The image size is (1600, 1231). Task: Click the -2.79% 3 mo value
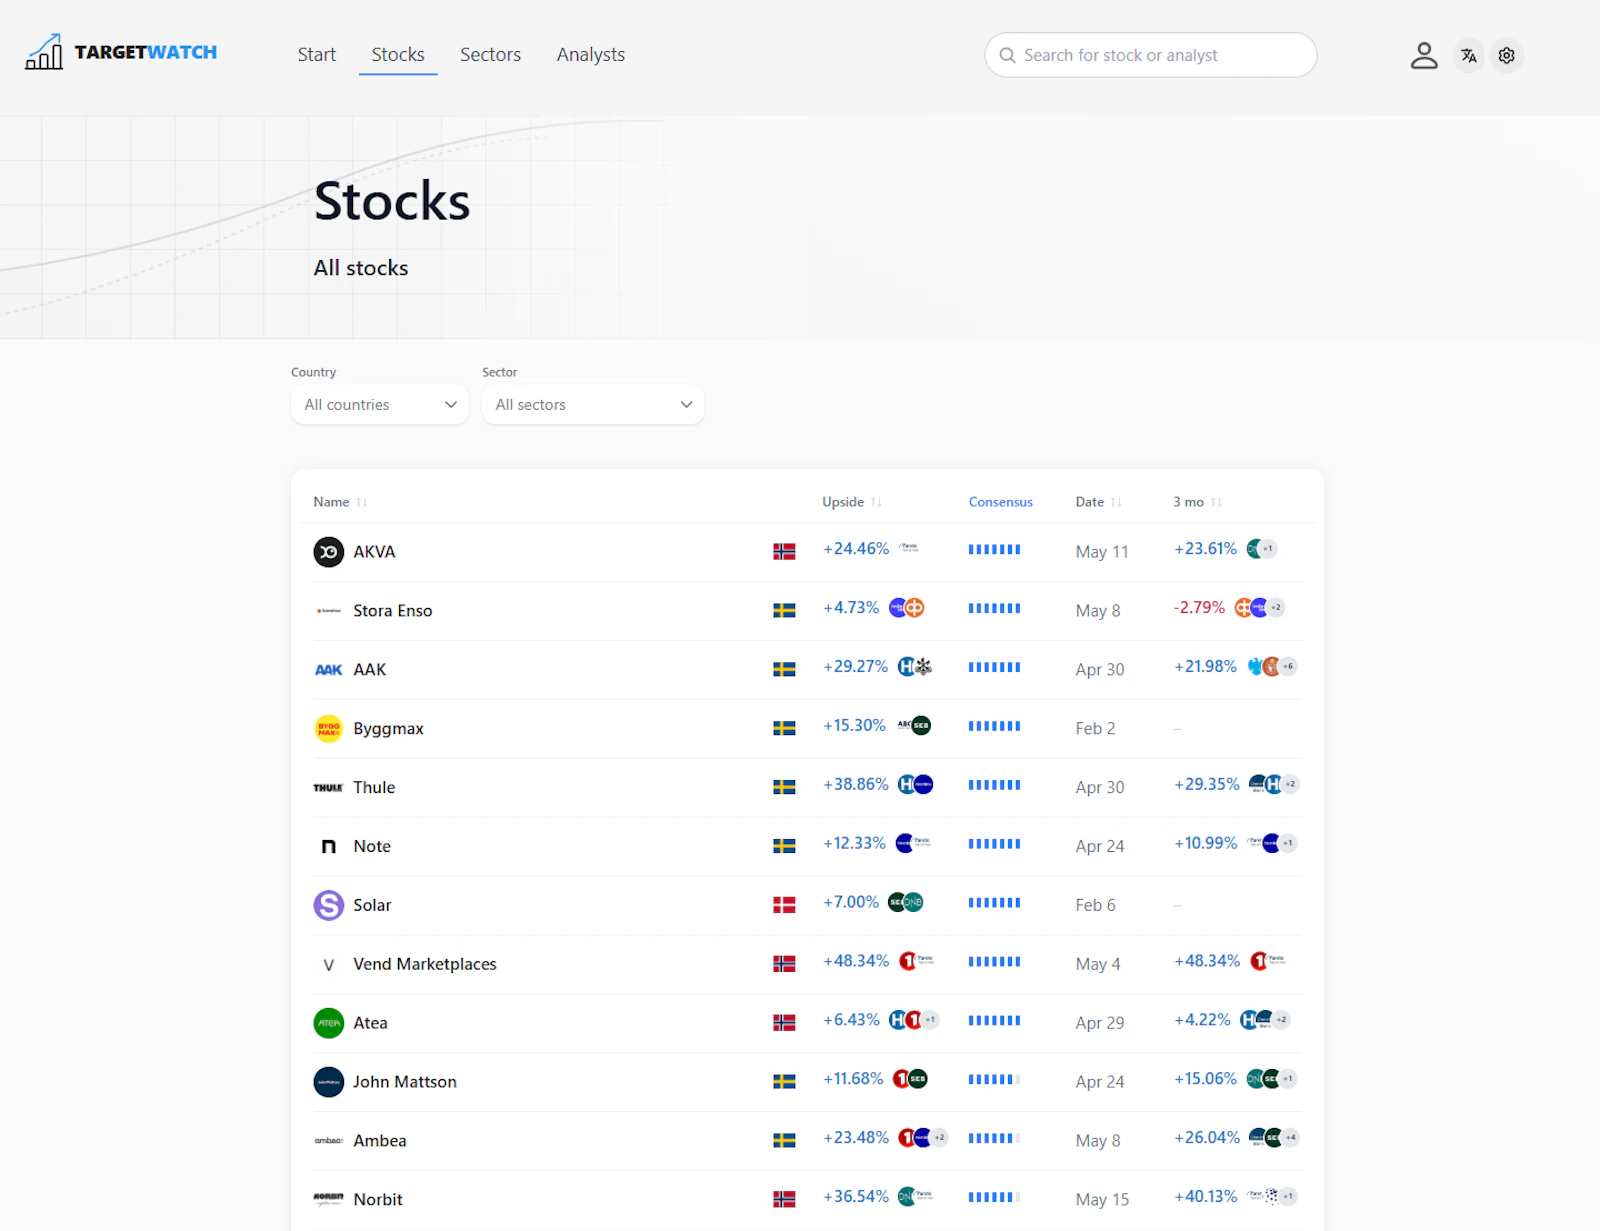tap(1199, 608)
